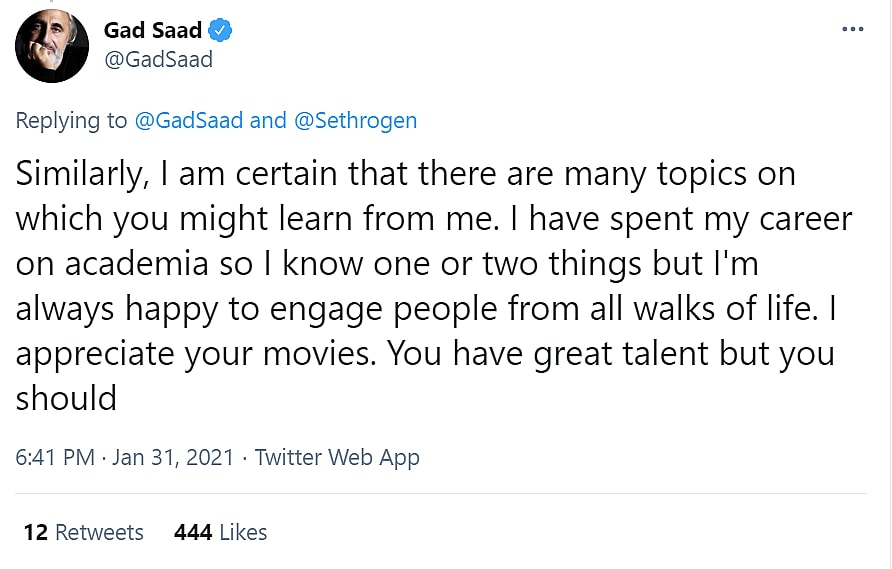The height and width of the screenshot is (569, 892).
Task: Click the blue verified badge icon
Action: pyautogui.click(x=221, y=30)
